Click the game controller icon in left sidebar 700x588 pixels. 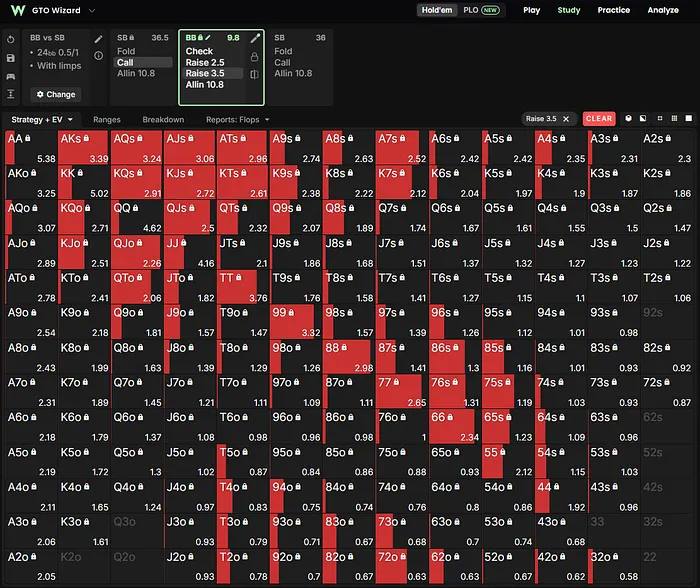point(11,76)
